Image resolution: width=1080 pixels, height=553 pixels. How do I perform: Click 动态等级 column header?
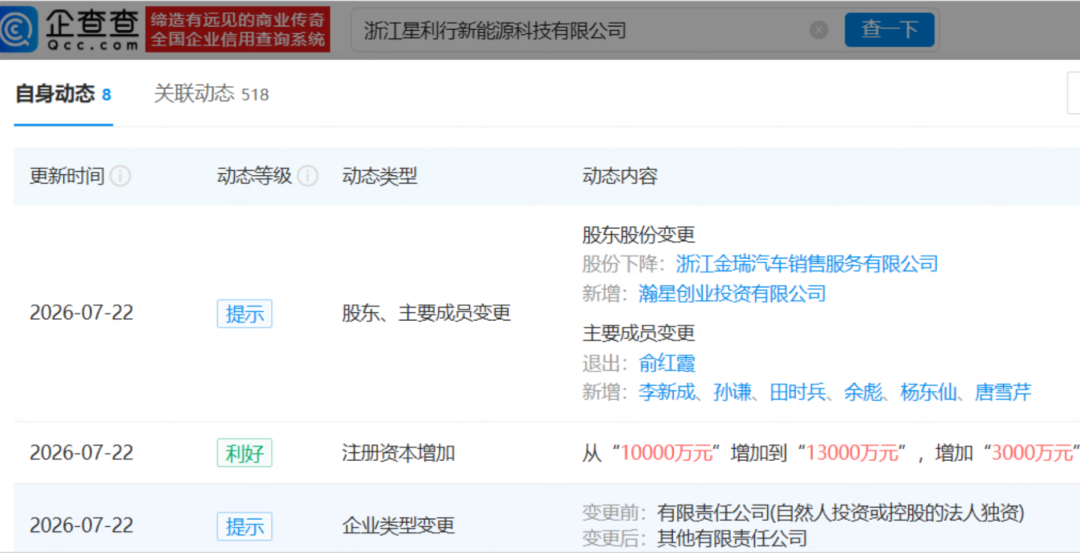[x=254, y=176]
